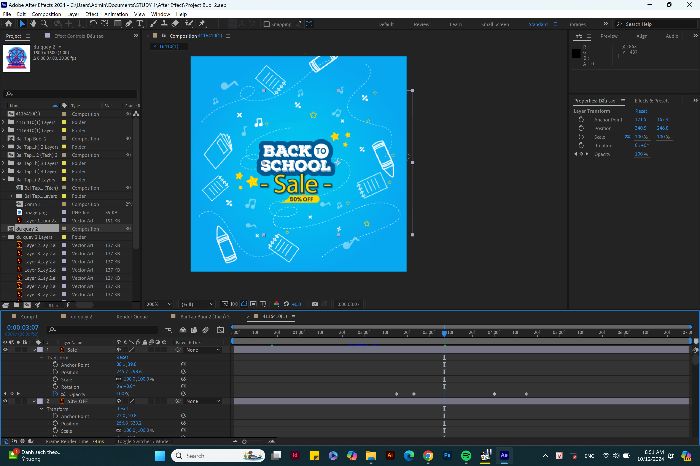The image size is (700, 466).
Task: Click black color swatch in Info panel
Action: point(576,53)
